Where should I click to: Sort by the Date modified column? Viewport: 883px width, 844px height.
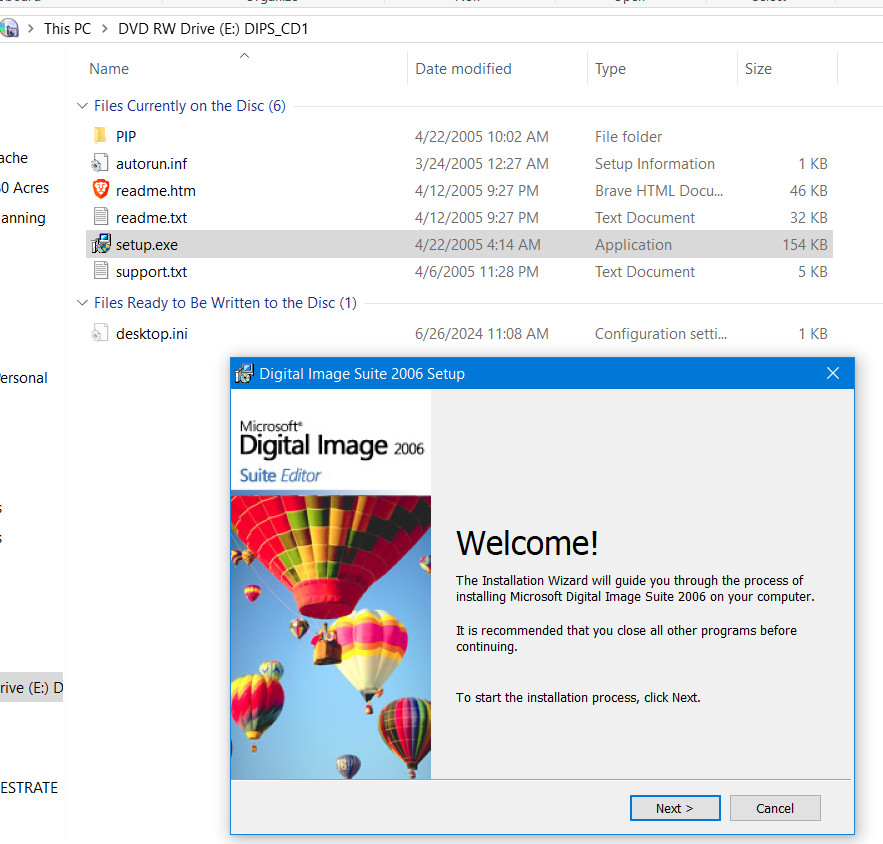(x=463, y=68)
